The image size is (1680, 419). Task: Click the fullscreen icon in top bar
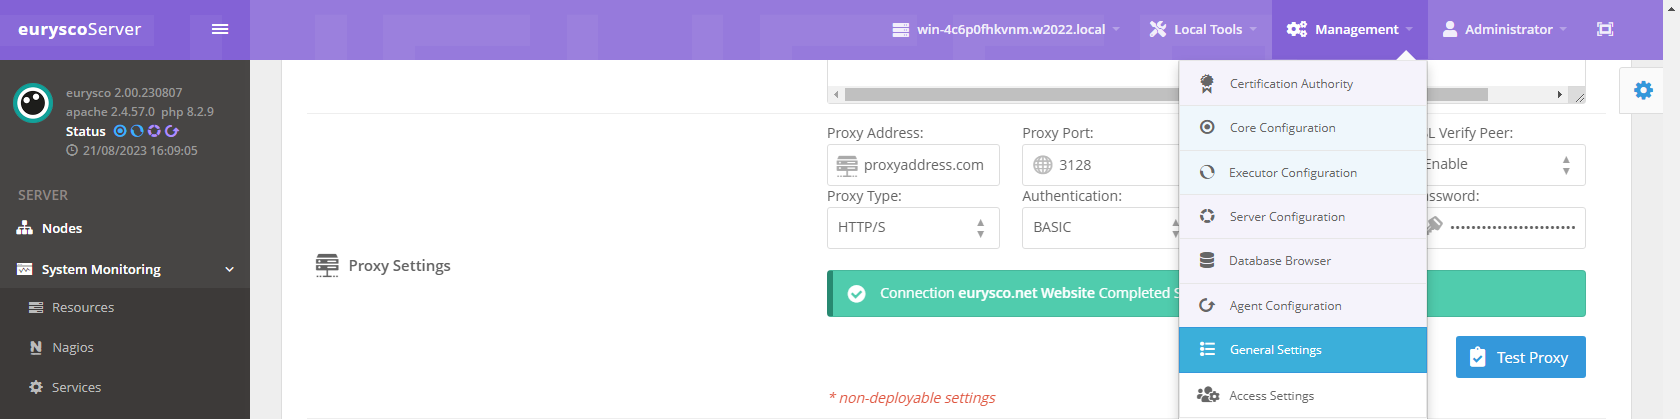coord(1605,29)
